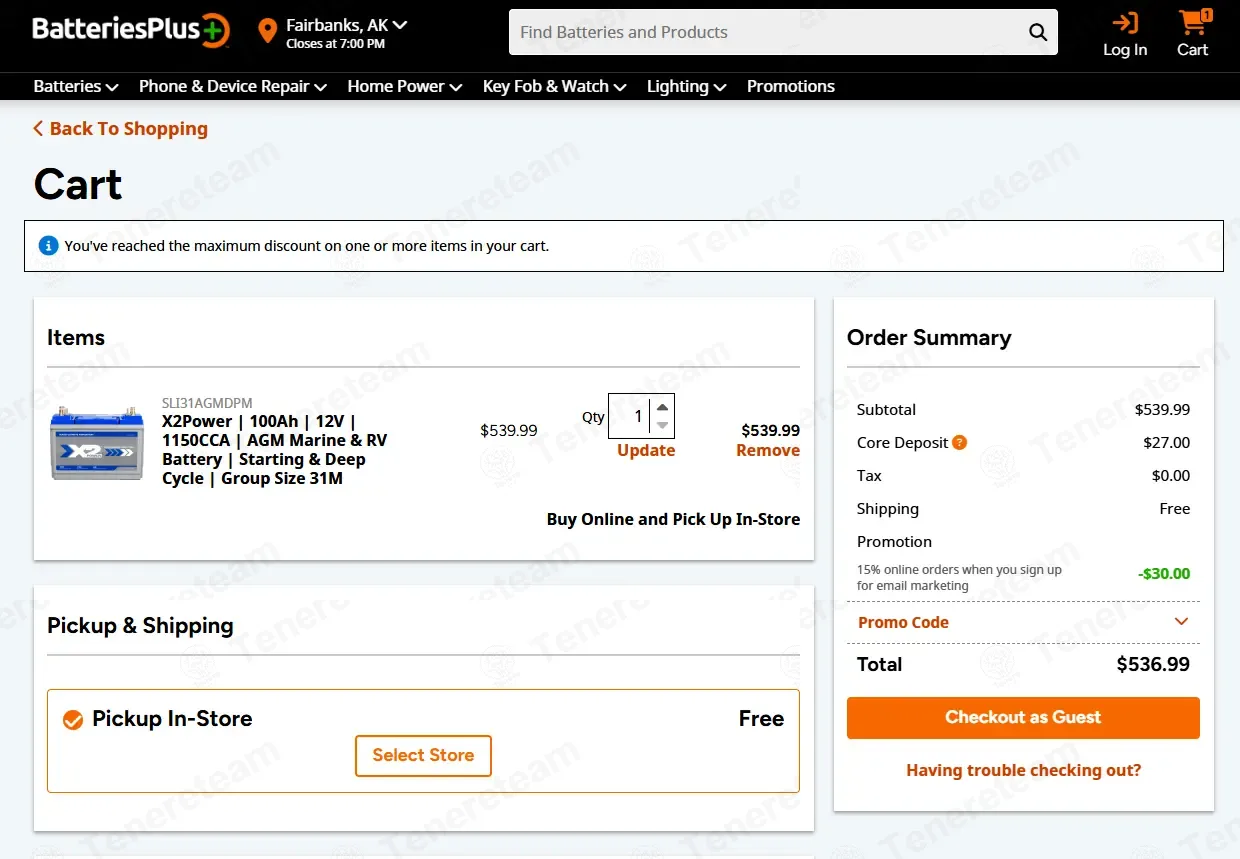This screenshot has width=1240, height=859.
Task: Click the Closes at 7:00 PM text
Action: [335, 44]
